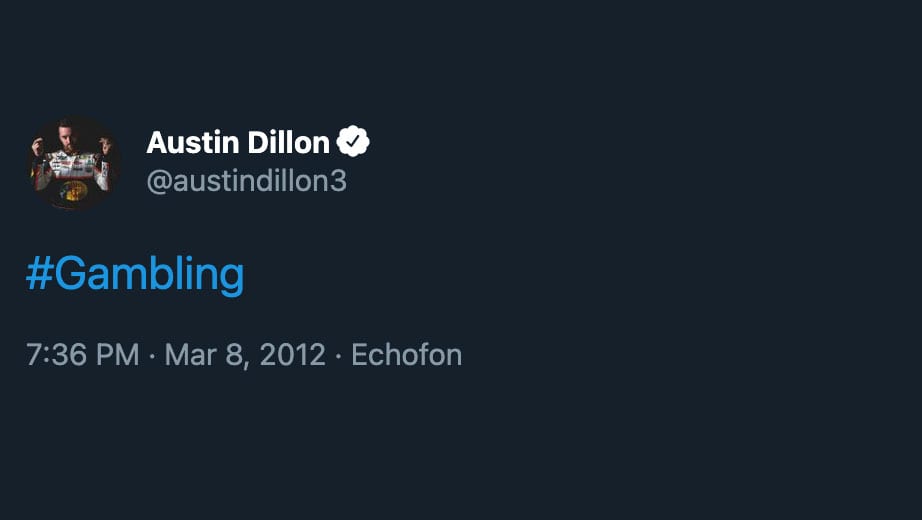This screenshot has height=520, width=922.
Task: Click the hash symbol of #Gambling
Action: click(x=38, y=274)
